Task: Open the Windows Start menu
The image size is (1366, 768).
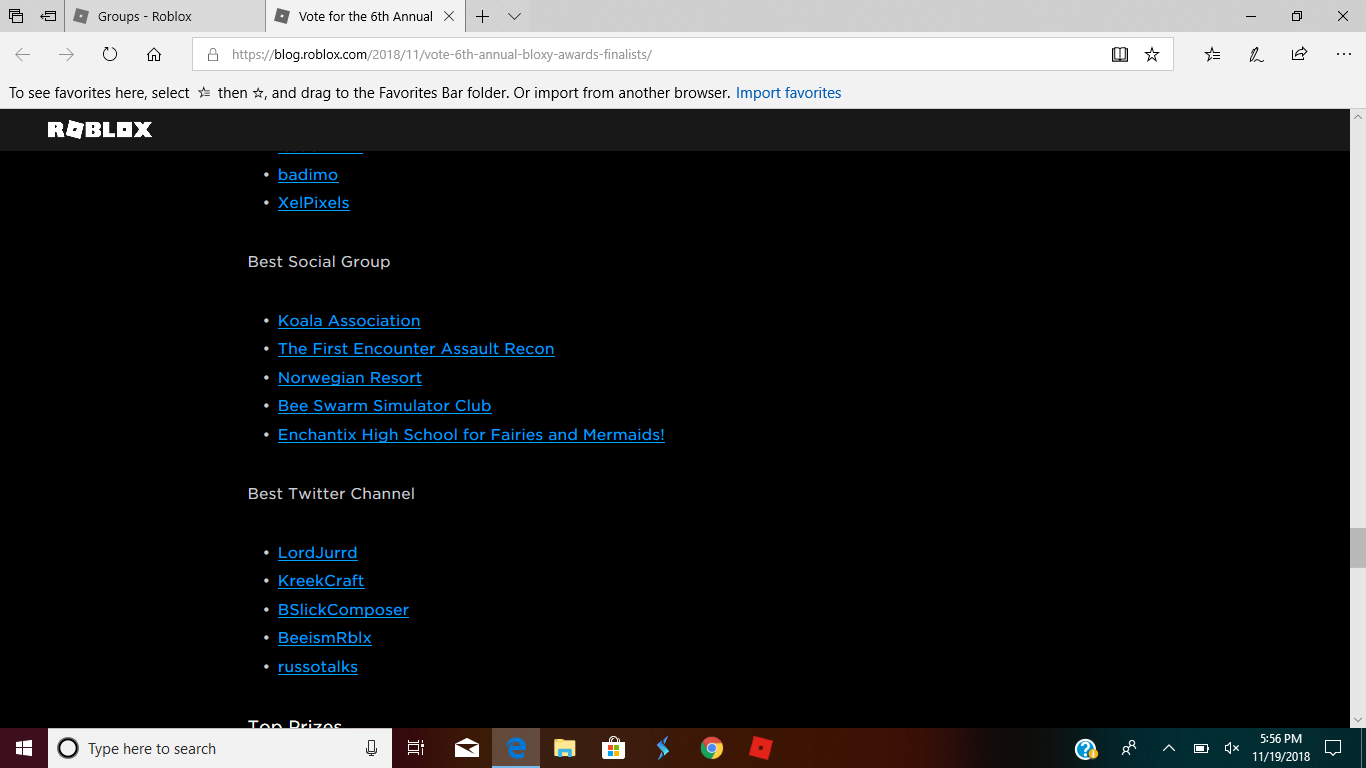Action: click(x=24, y=748)
